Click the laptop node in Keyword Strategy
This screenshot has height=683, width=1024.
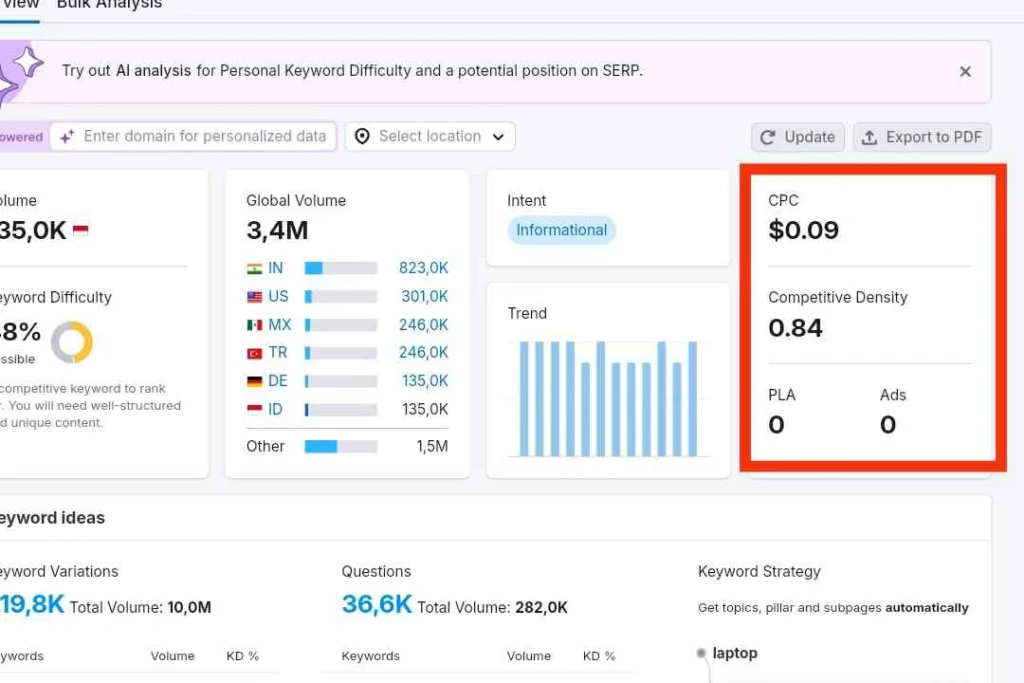735,653
